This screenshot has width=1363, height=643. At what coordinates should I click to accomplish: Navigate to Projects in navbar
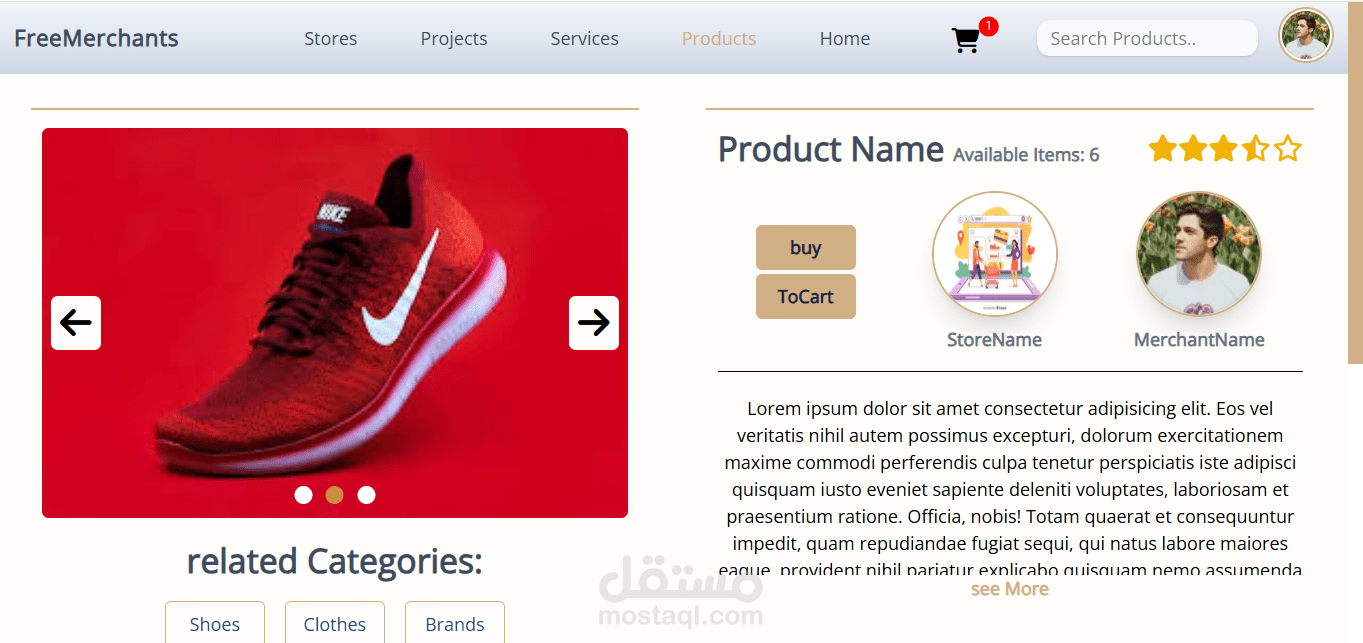tap(454, 39)
